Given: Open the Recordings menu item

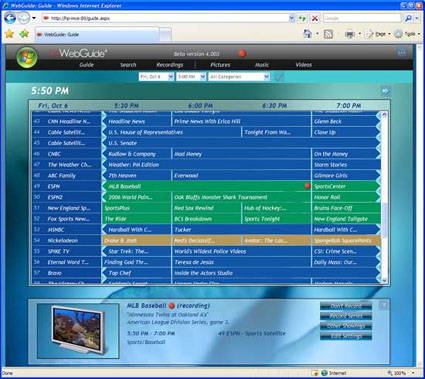Looking at the screenshot, I should pos(170,65).
